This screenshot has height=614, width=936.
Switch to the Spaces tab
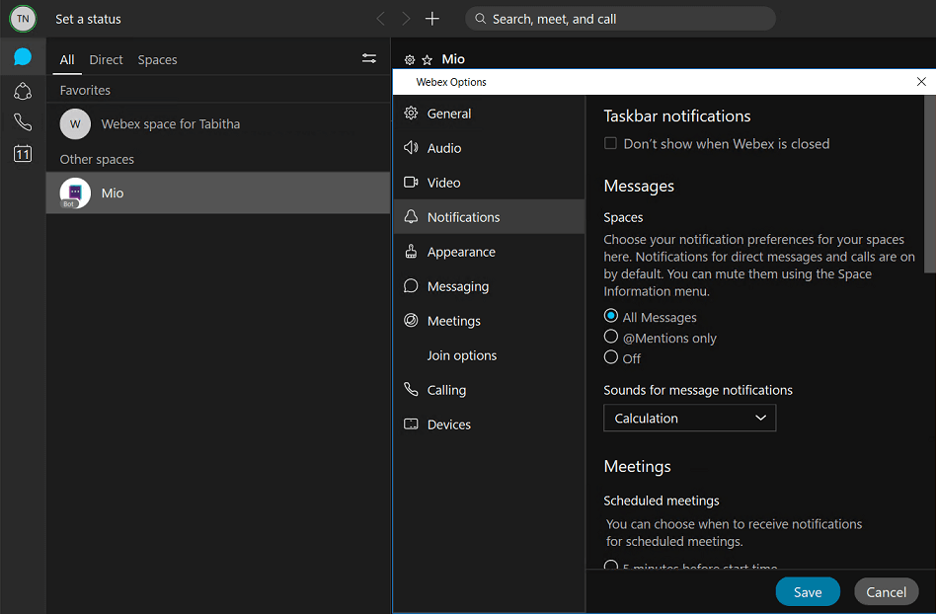pos(157,59)
